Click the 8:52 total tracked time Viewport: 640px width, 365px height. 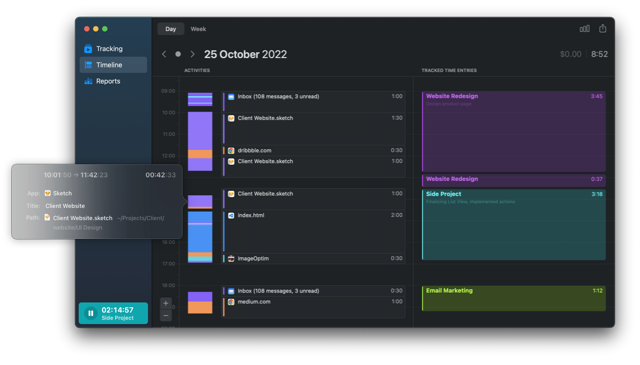point(599,54)
